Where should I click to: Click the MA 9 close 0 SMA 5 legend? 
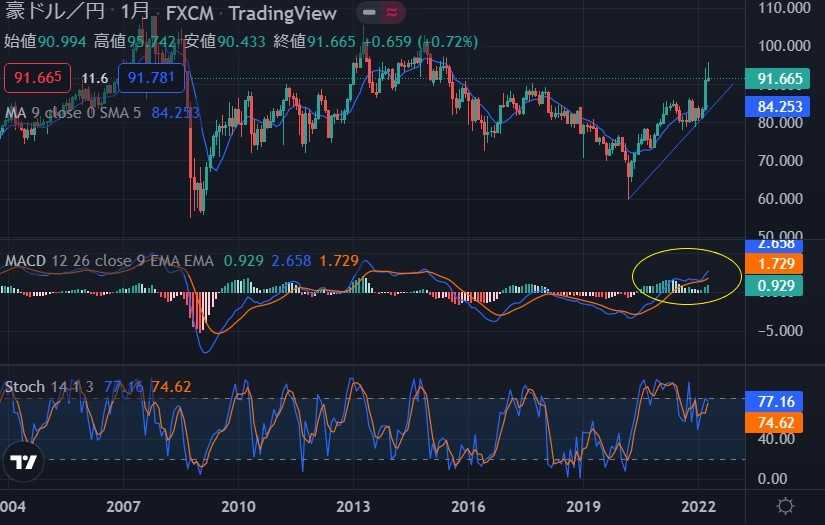tap(73, 113)
